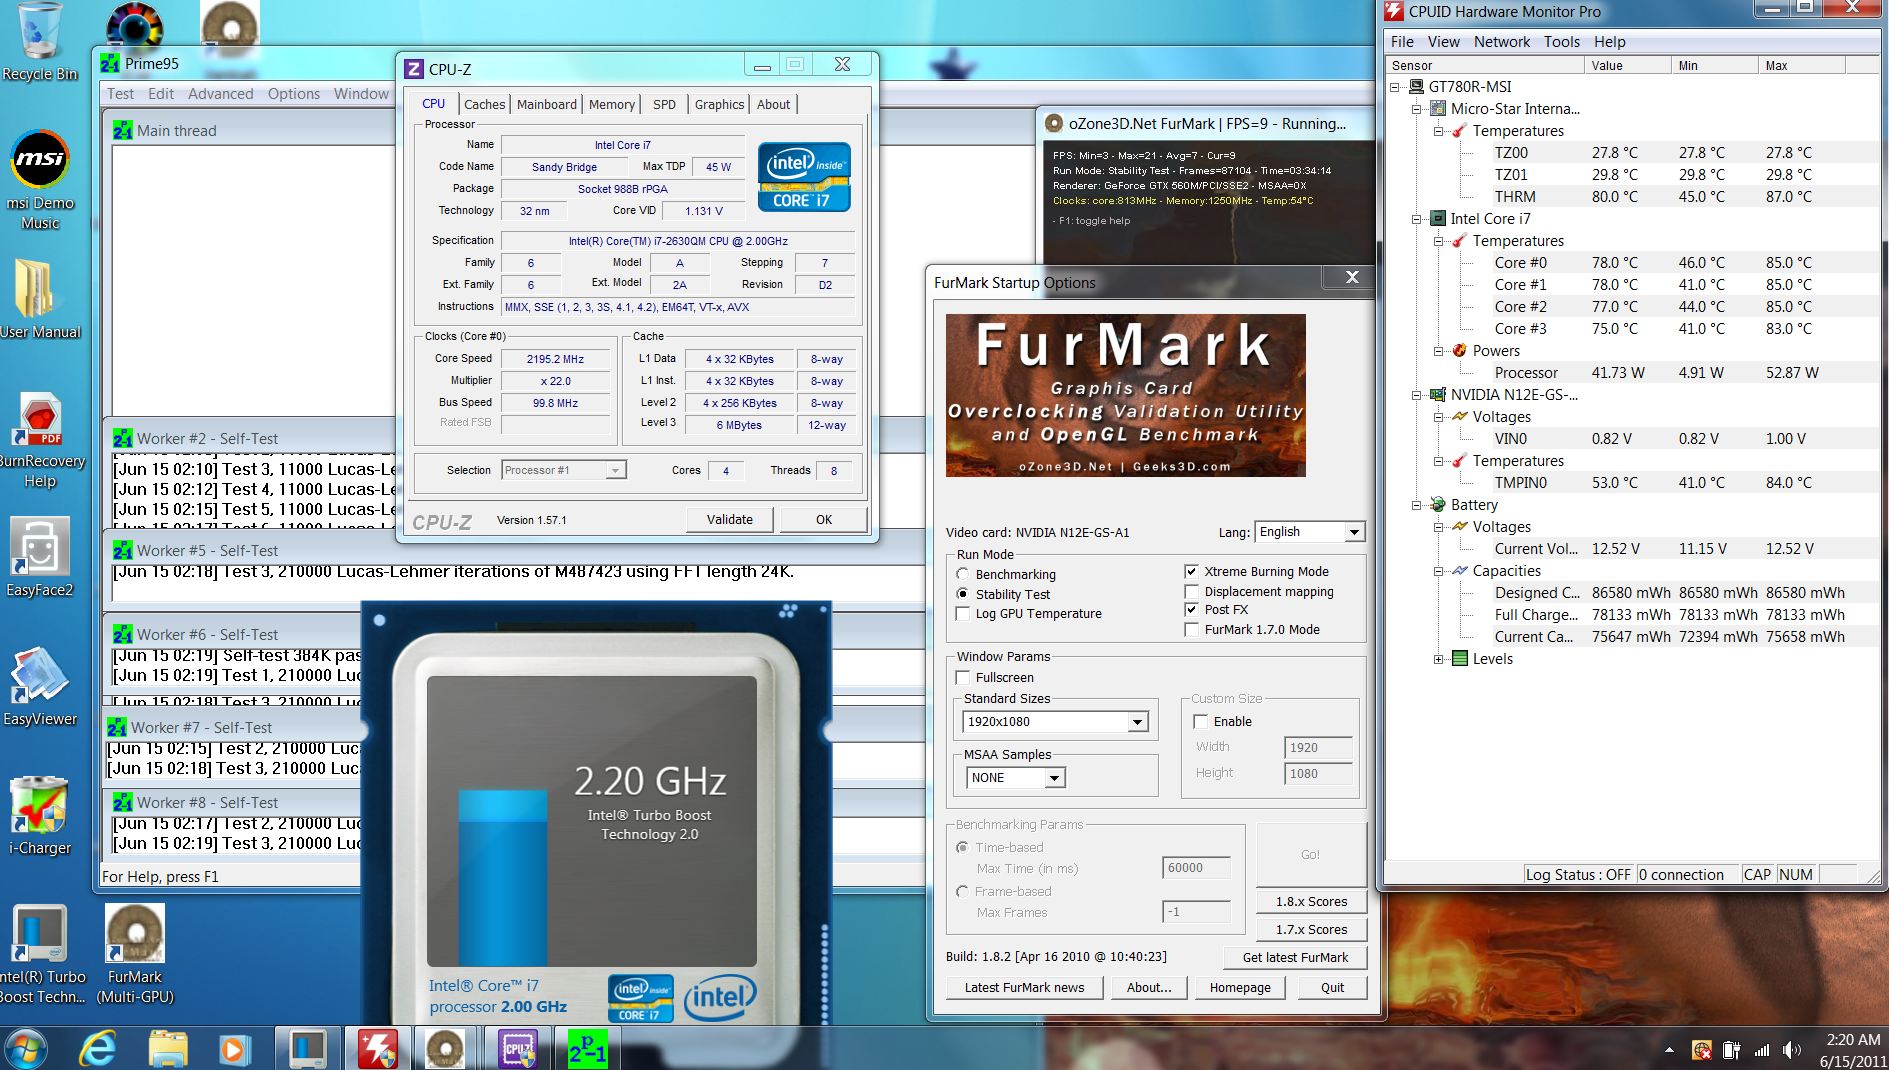The height and width of the screenshot is (1070, 1889).
Task: Click Latest FurMark news button
Action: (1024, 987)
